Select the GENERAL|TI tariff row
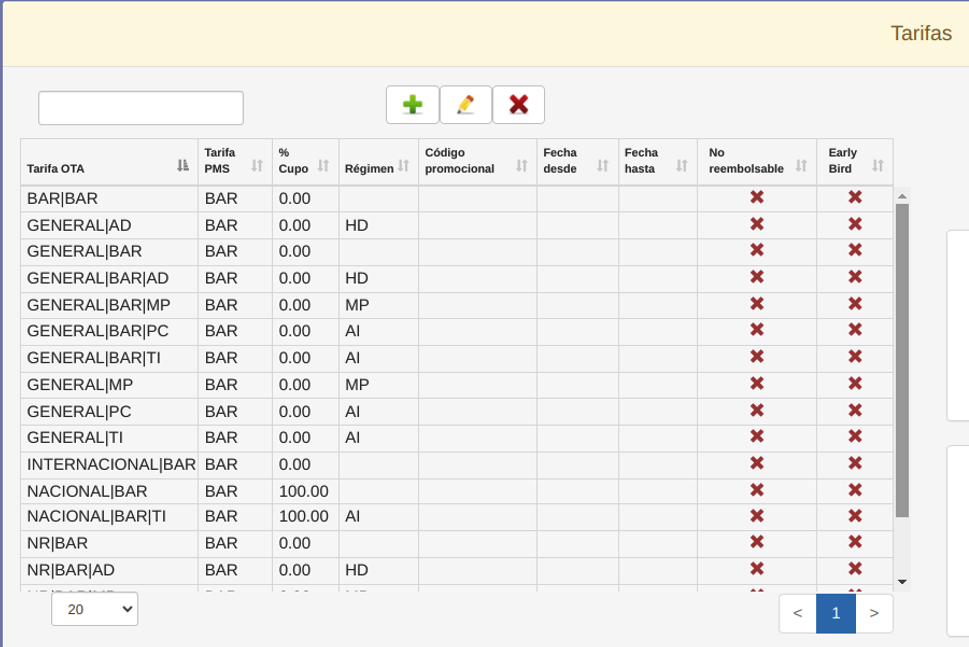 click(x=457, y=438)
